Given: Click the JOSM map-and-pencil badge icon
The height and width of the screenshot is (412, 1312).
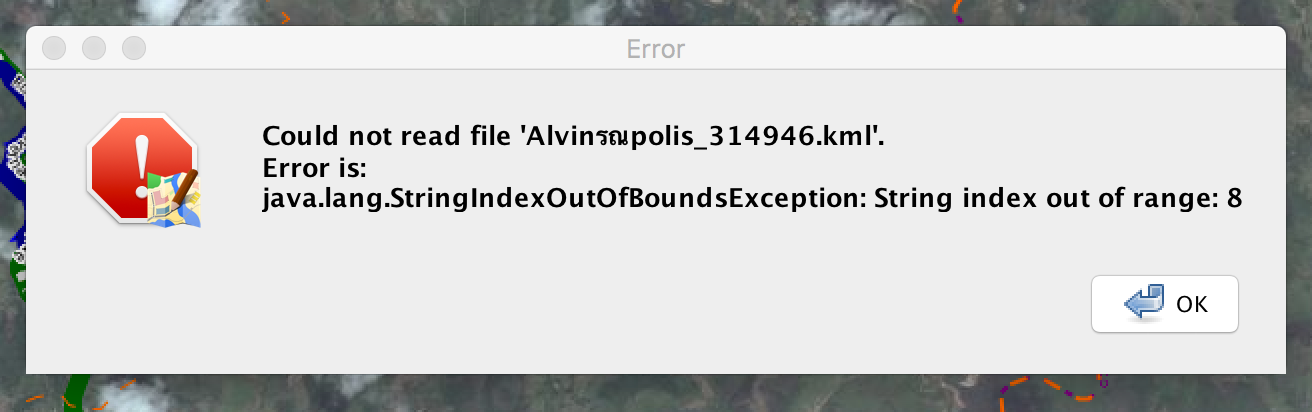Looking at the screenshot, I should pyautogui.click(x=174, y=198).
